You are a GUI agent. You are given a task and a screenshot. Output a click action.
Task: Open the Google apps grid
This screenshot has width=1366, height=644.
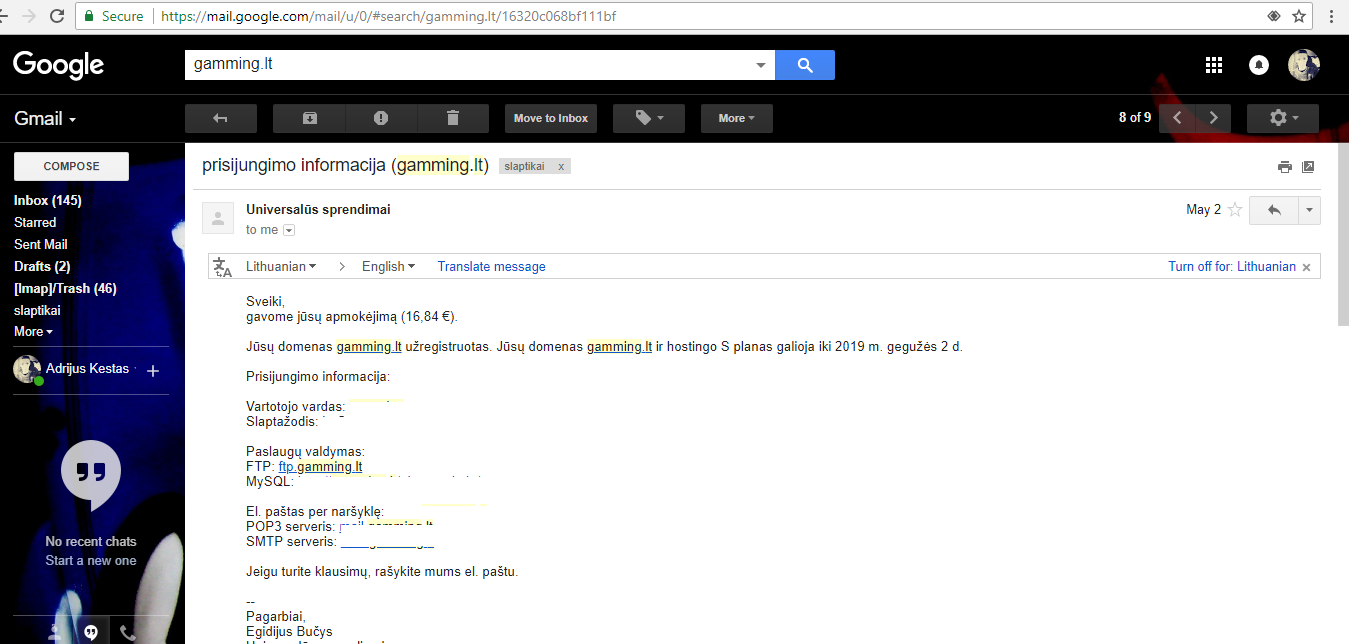pyautogui.click(x=1214, y=66)
